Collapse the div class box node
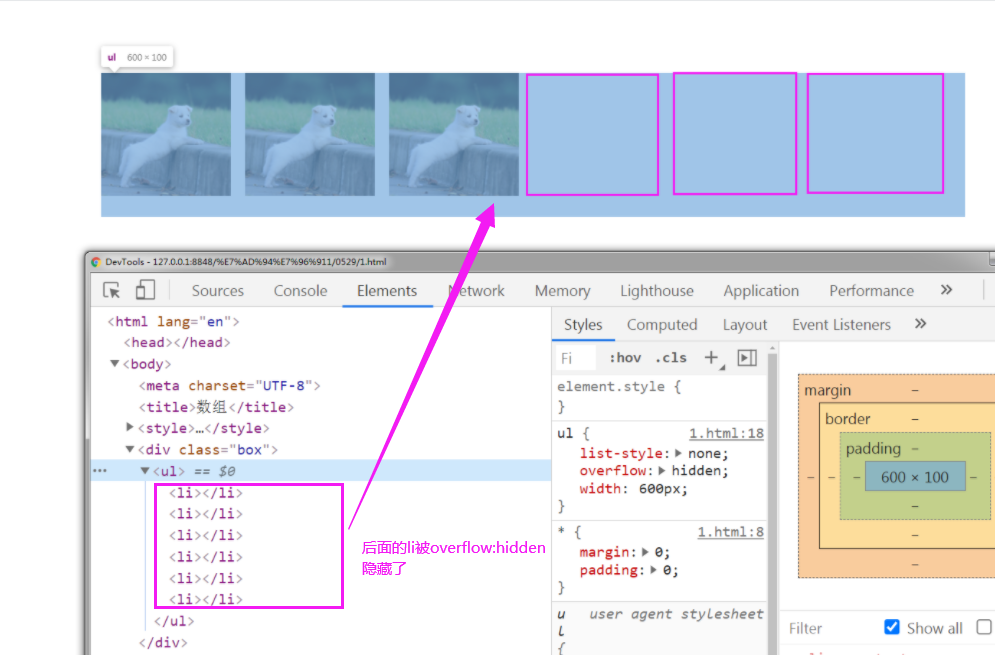This screenshot has width=995, height=655. (x=130, y=449)
